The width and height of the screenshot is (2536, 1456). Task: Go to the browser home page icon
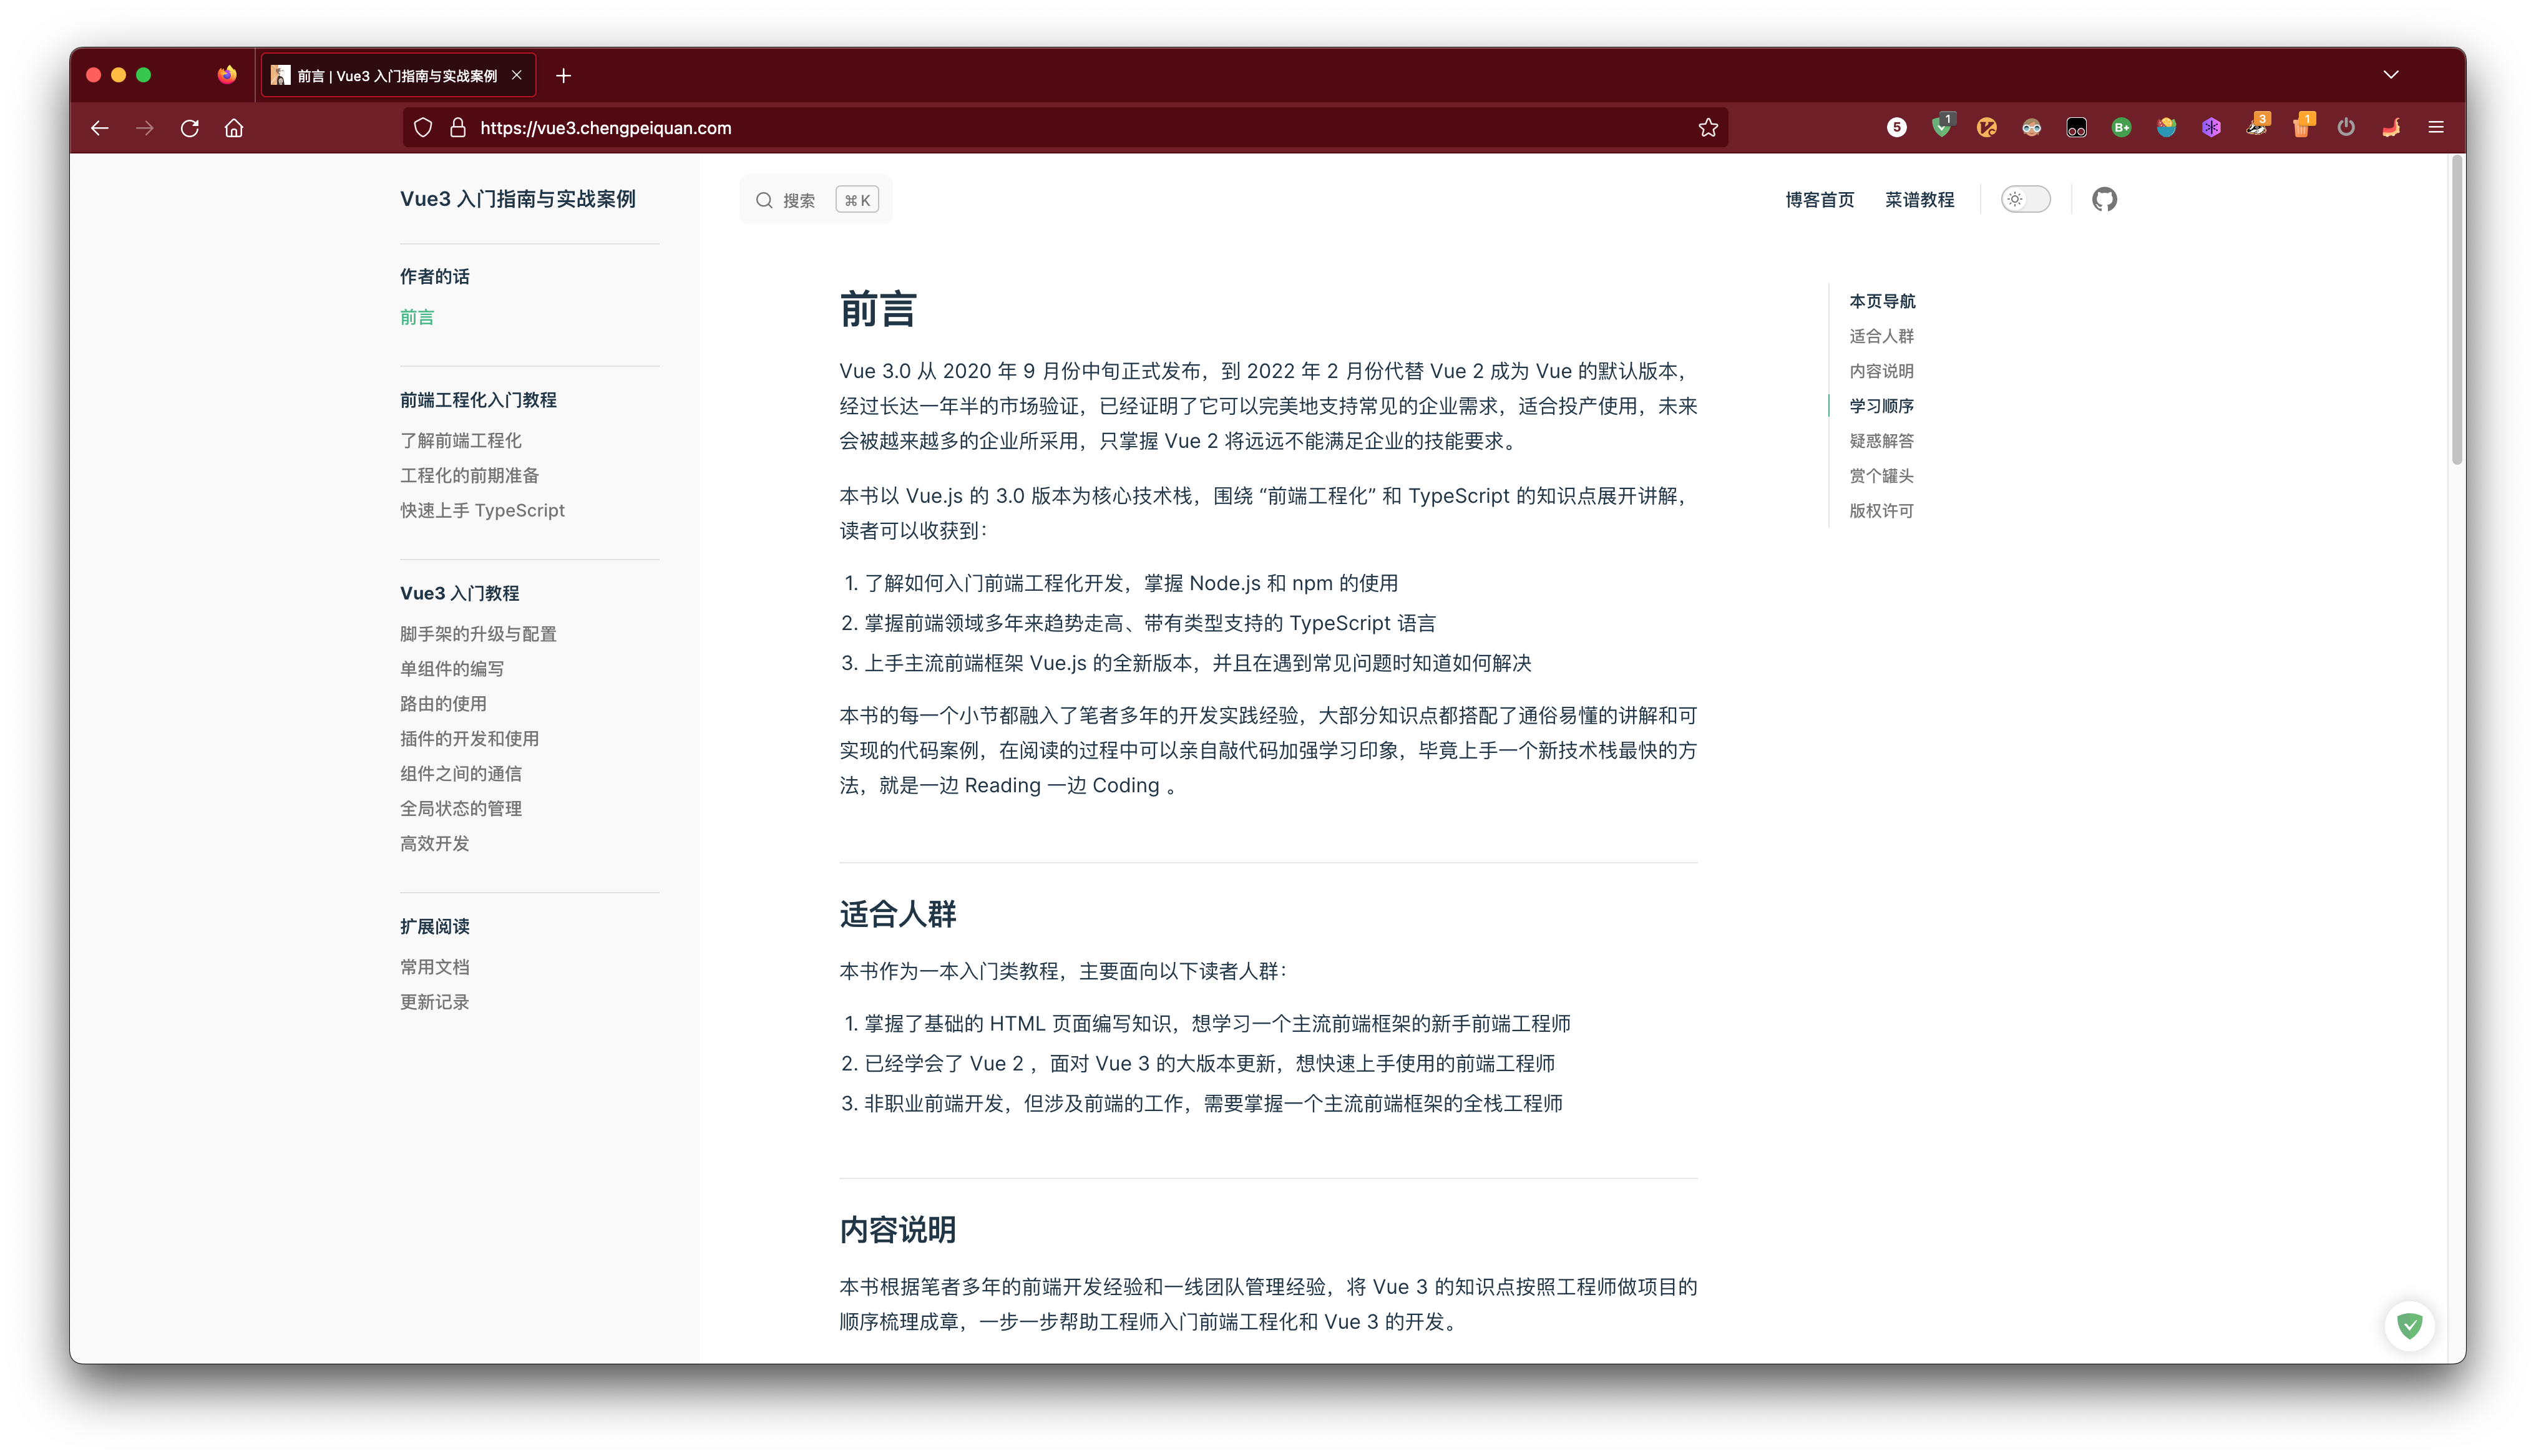coord(234,128)
